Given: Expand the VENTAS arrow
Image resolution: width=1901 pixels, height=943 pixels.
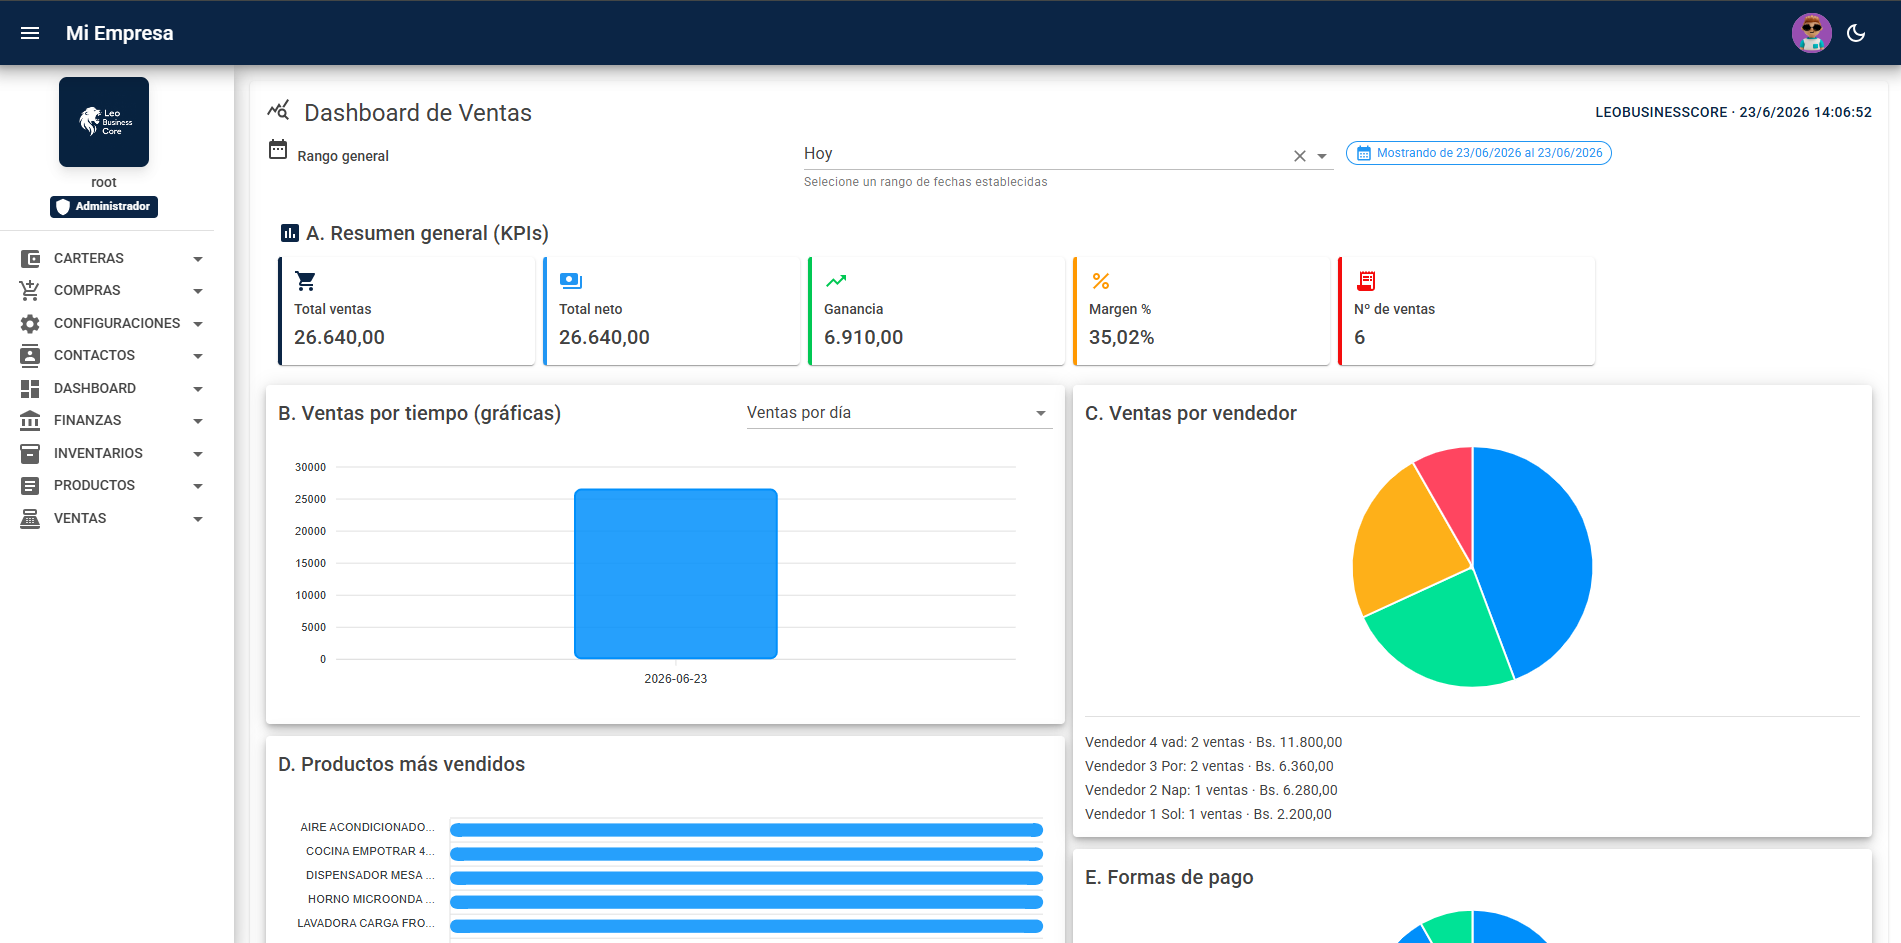Looking at the screenshot, I should coord(198,519).
